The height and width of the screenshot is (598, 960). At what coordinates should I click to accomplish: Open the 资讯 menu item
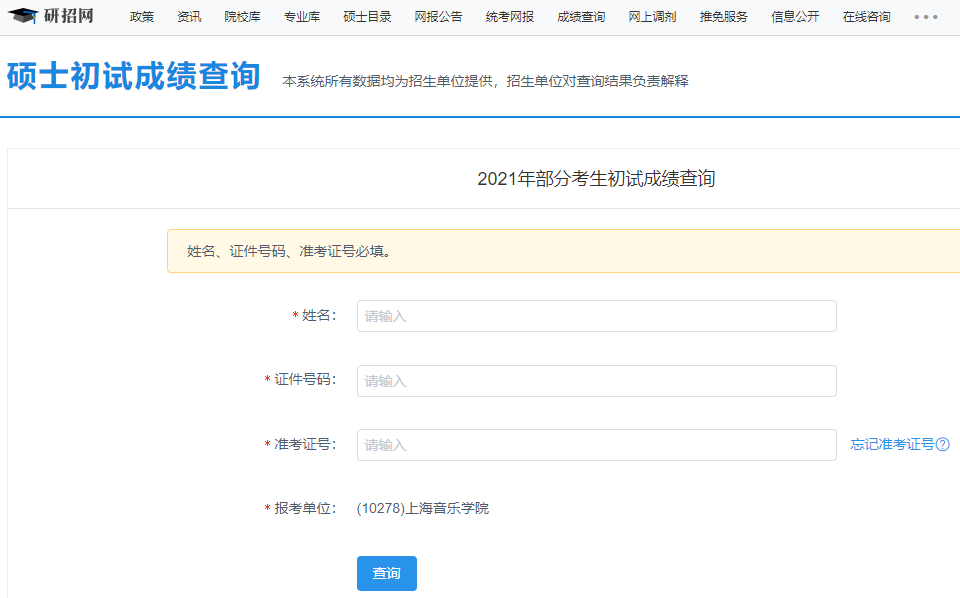tap(189, 17)
